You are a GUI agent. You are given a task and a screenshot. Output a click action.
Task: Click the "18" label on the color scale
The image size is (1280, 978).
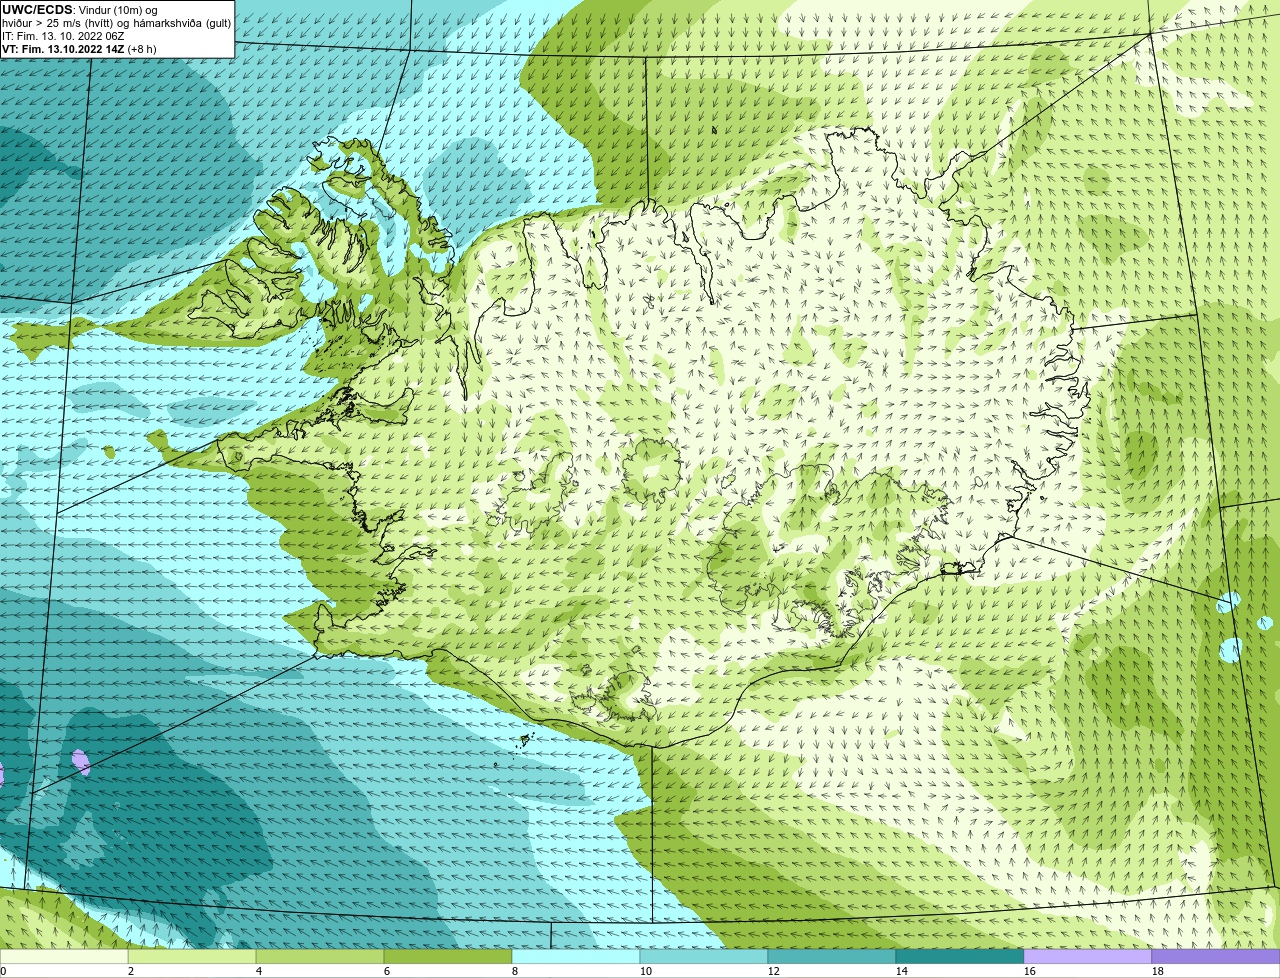pos(1158,971)
